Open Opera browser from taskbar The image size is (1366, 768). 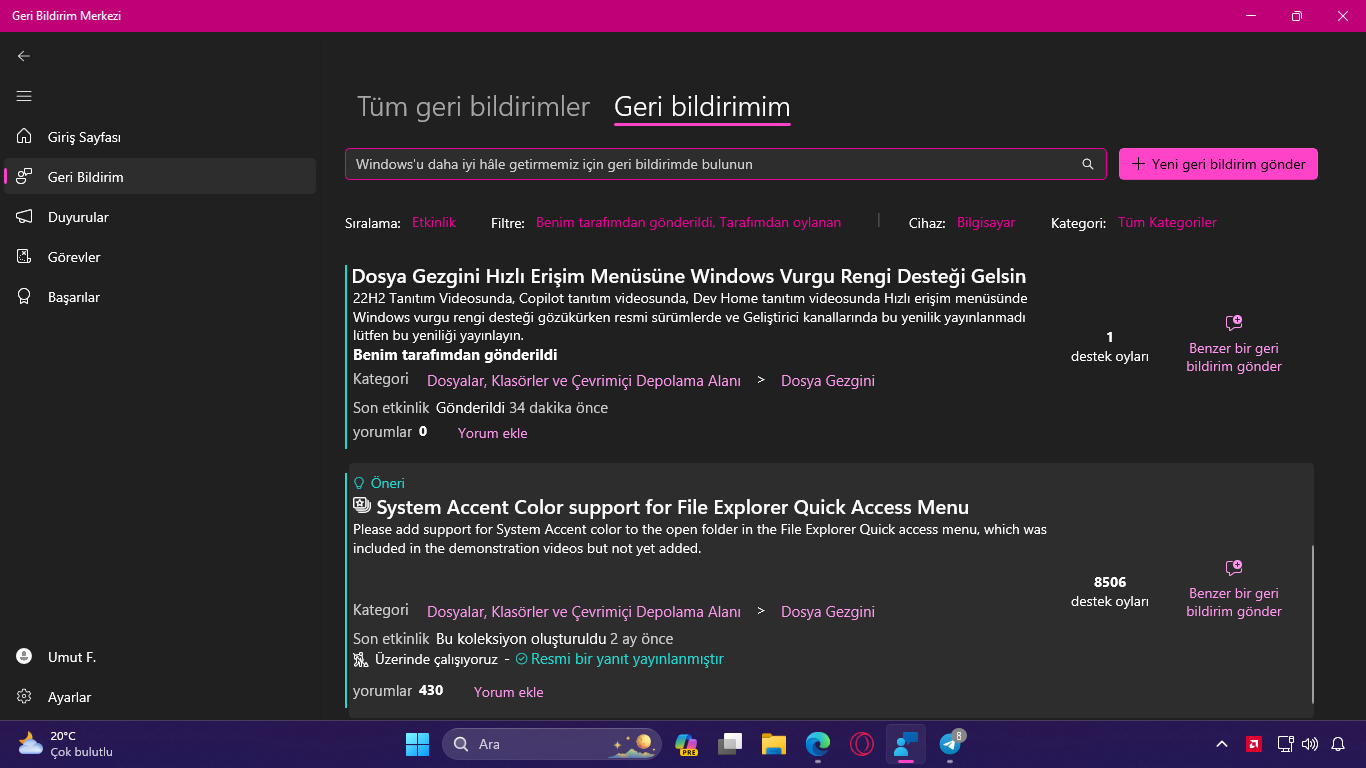[x=862, y=744]
